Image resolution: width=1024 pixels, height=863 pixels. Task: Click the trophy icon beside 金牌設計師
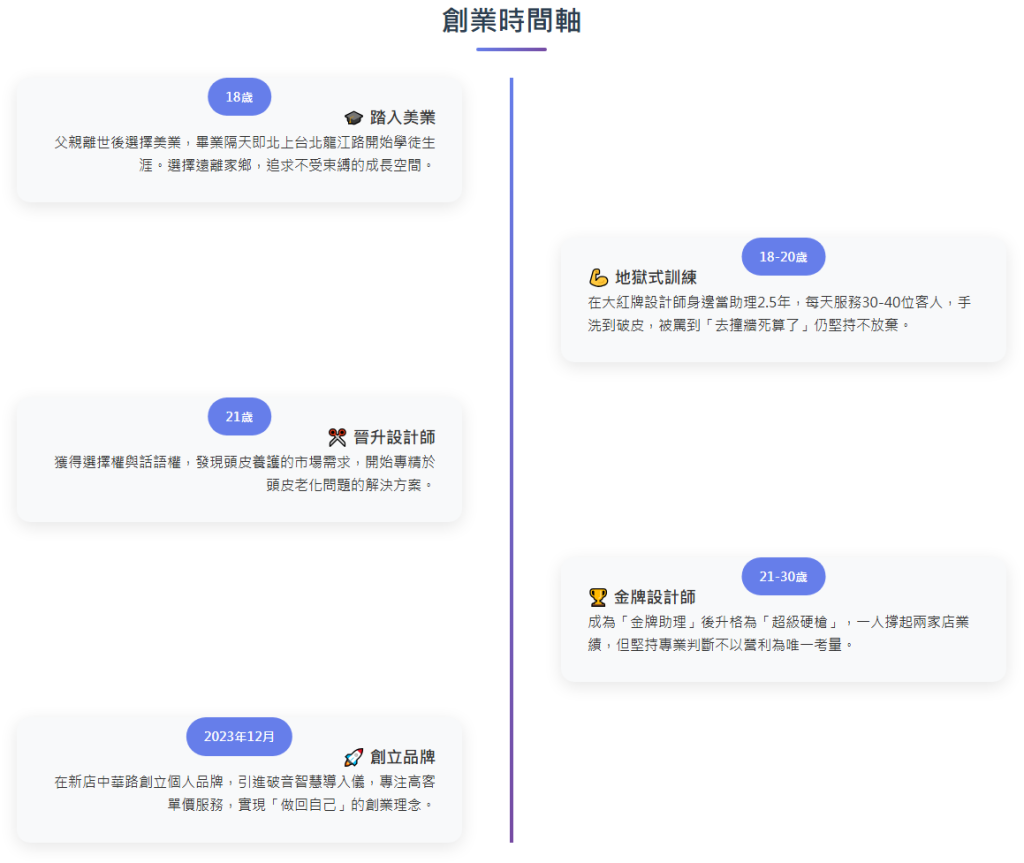pyautogui.click(x=598, y=597)
